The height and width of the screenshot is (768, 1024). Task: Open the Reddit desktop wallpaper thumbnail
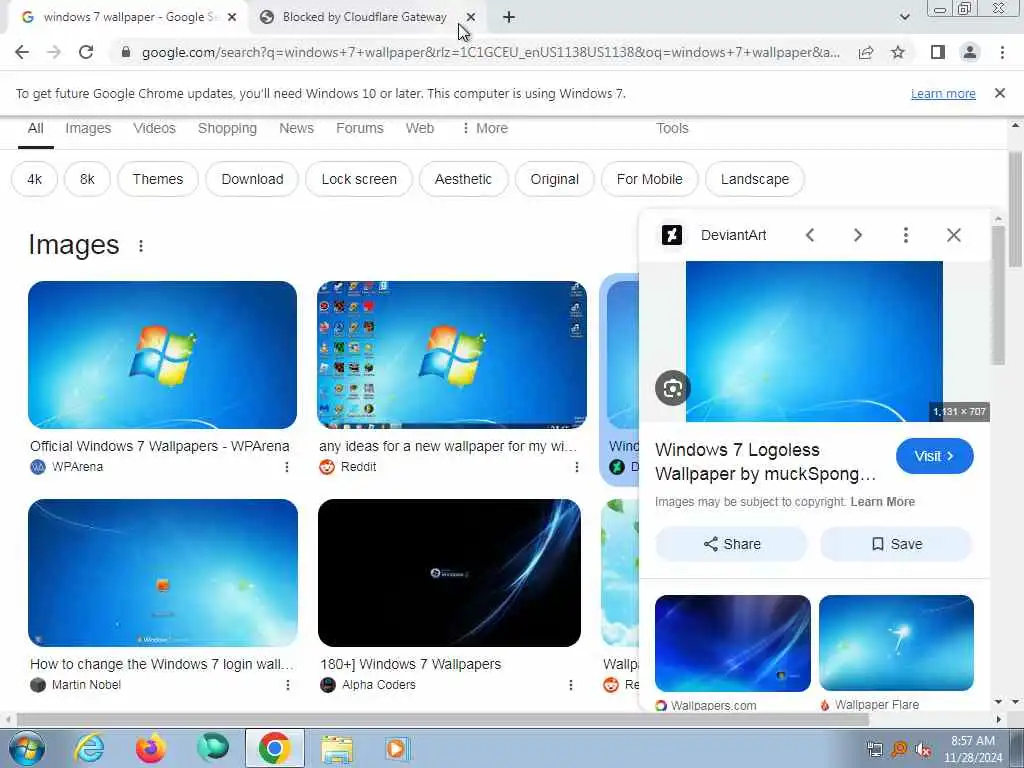[x=452, y=355]
